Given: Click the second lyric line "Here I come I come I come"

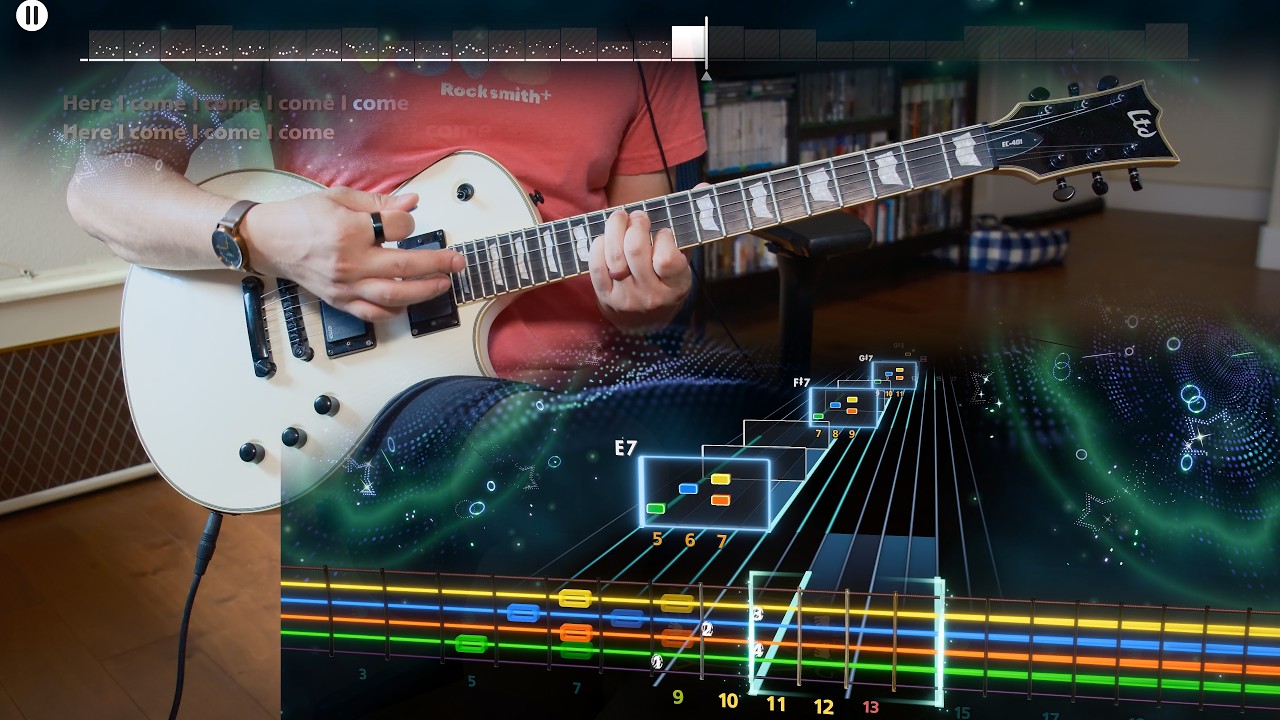Looking at the screenshot, I should (x=199, y=132).
